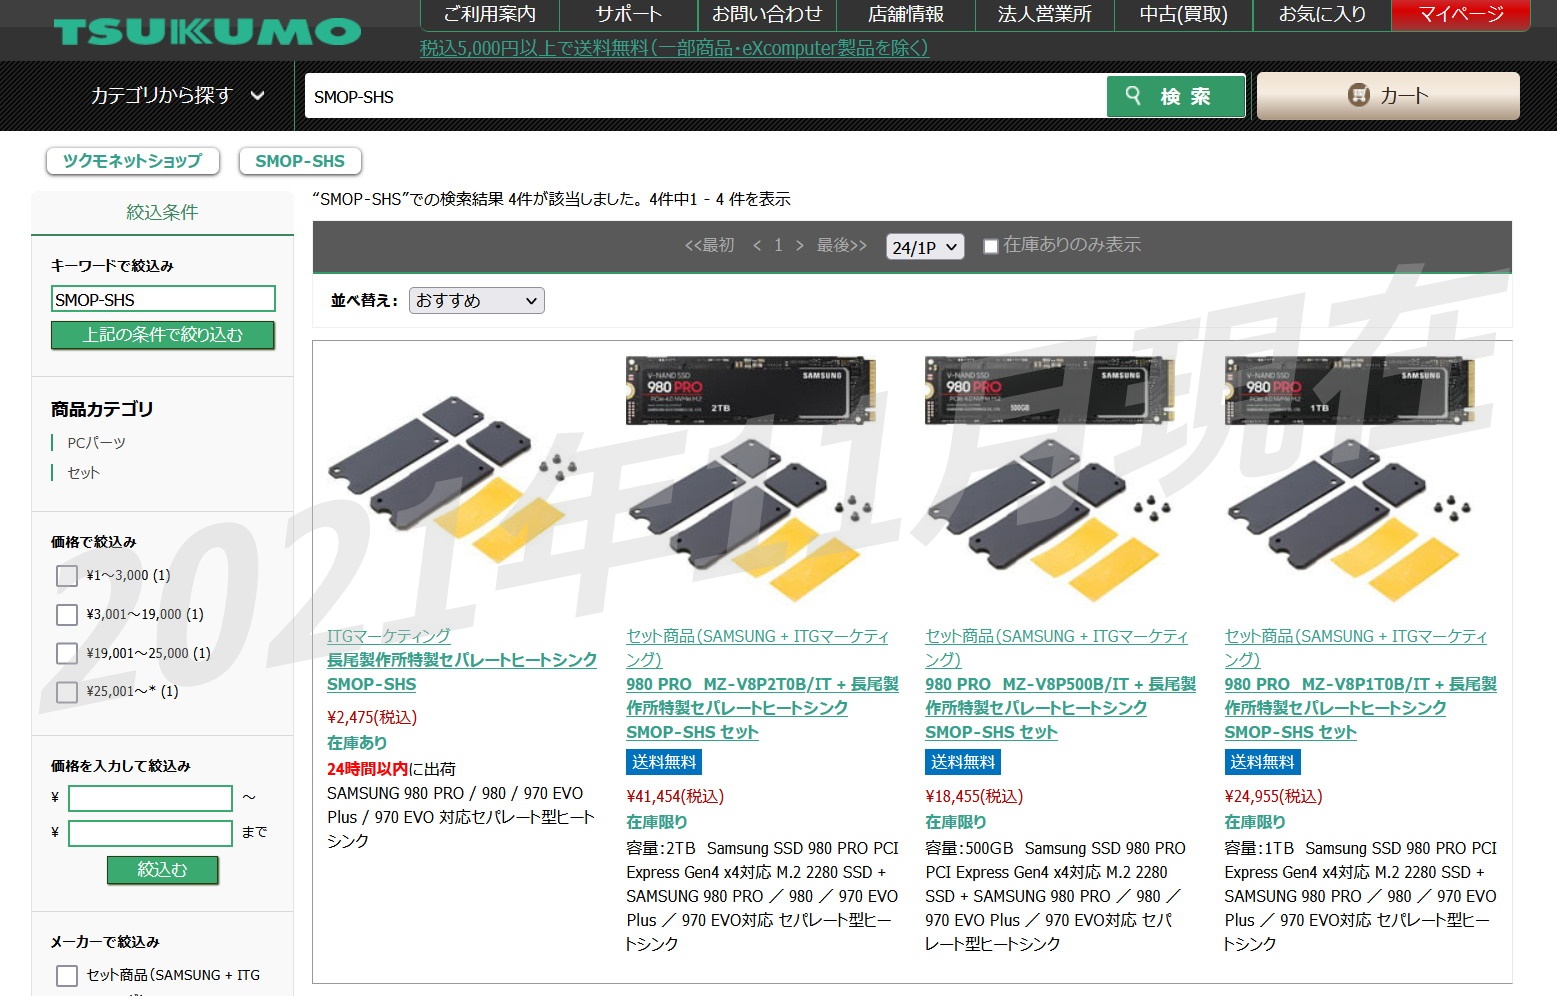
Task: Click 送料無料 badge on the ¥41,454 item
Action: tap(664, 762)
